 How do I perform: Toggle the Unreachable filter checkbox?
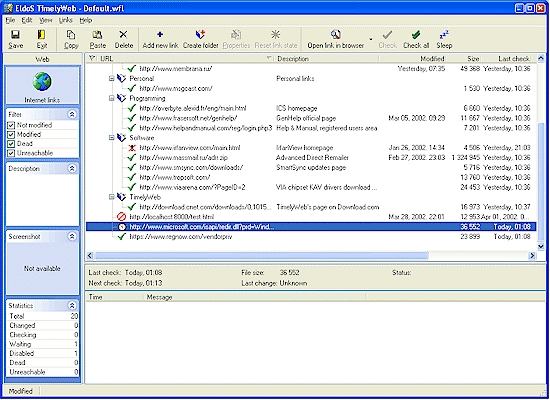click(x=11, y=153)
